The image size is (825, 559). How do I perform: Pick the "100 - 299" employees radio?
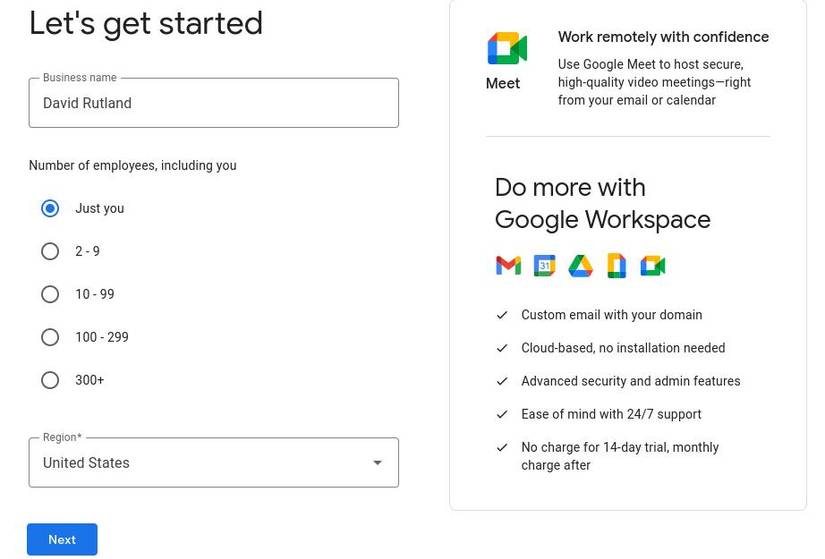[x=50, y=337]
